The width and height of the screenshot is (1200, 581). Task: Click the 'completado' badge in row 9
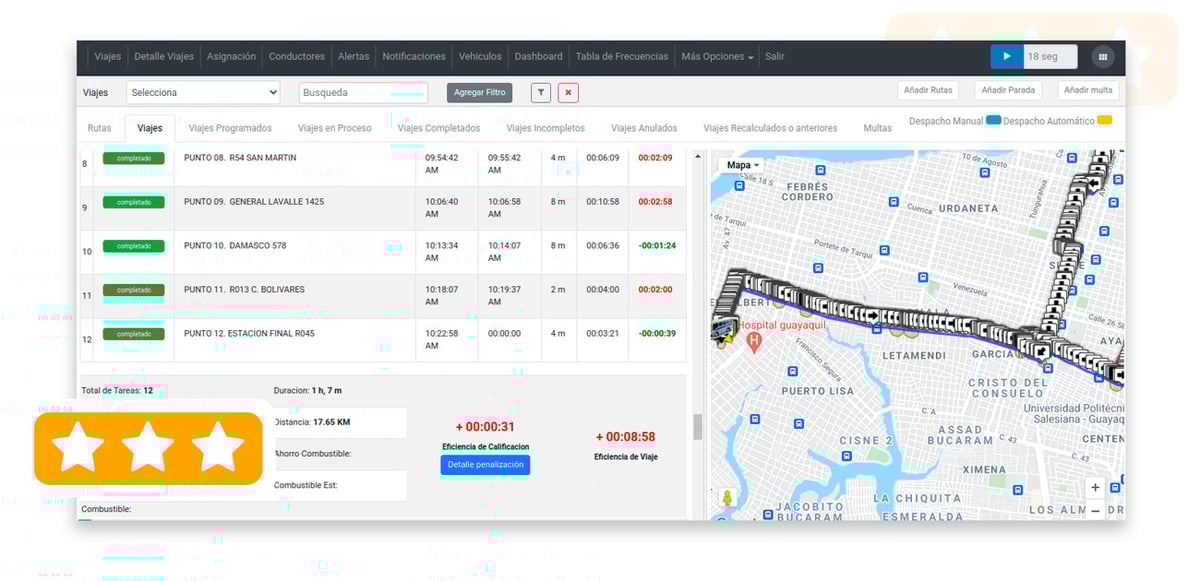tap(134, 202)
